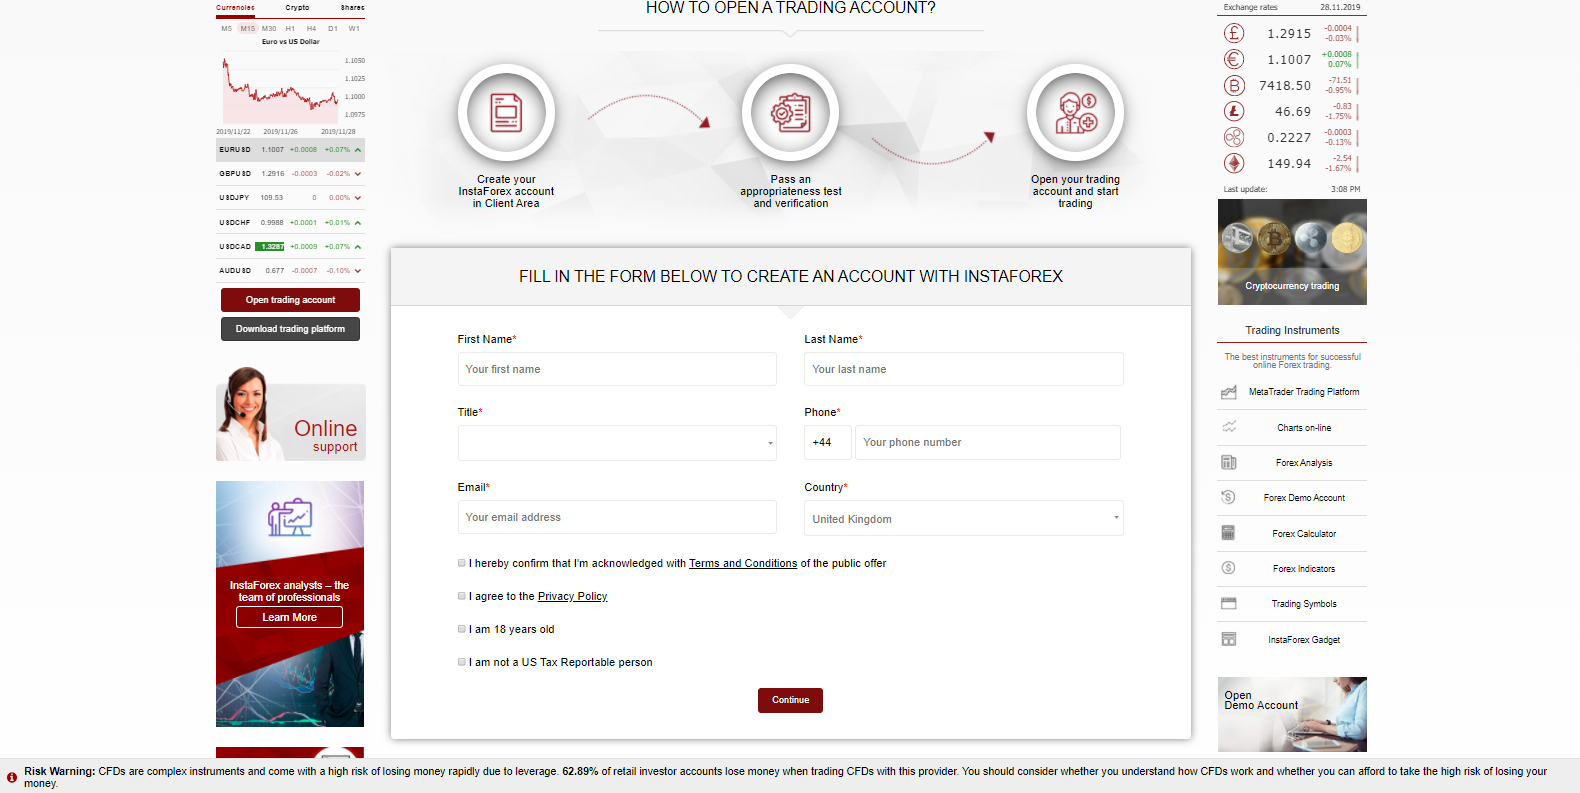
Task: Toggle the USDCHF row arrow
Action: coord(358,222)
